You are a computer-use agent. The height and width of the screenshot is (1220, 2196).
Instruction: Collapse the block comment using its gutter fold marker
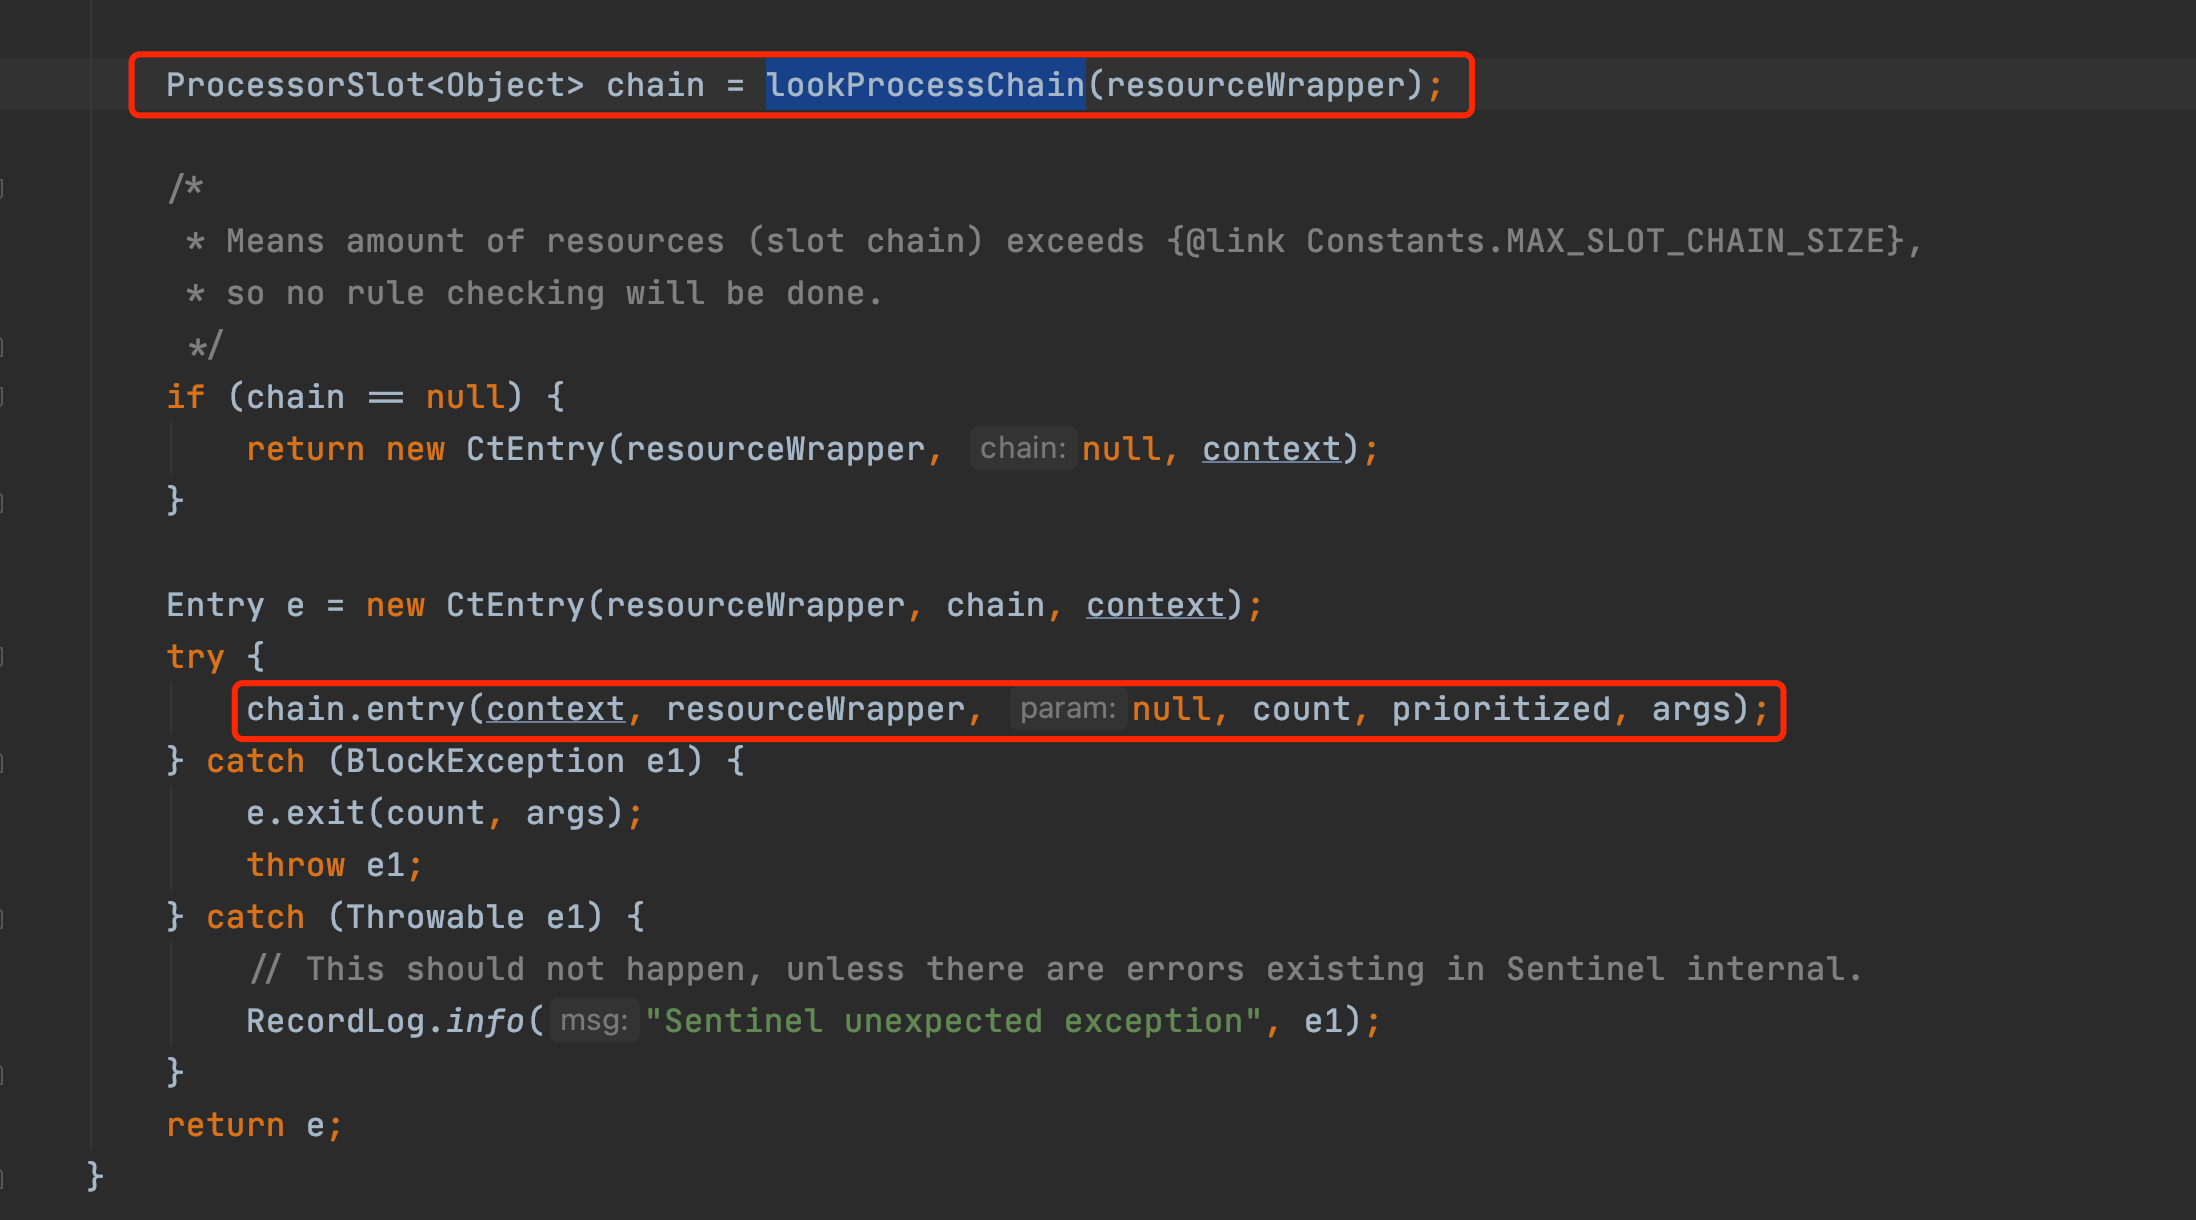[3, 188]
